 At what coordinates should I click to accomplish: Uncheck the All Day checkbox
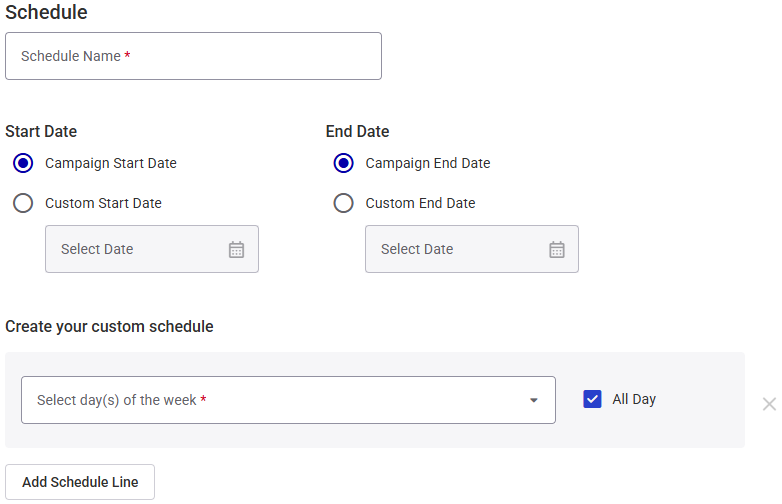point(592,399)
